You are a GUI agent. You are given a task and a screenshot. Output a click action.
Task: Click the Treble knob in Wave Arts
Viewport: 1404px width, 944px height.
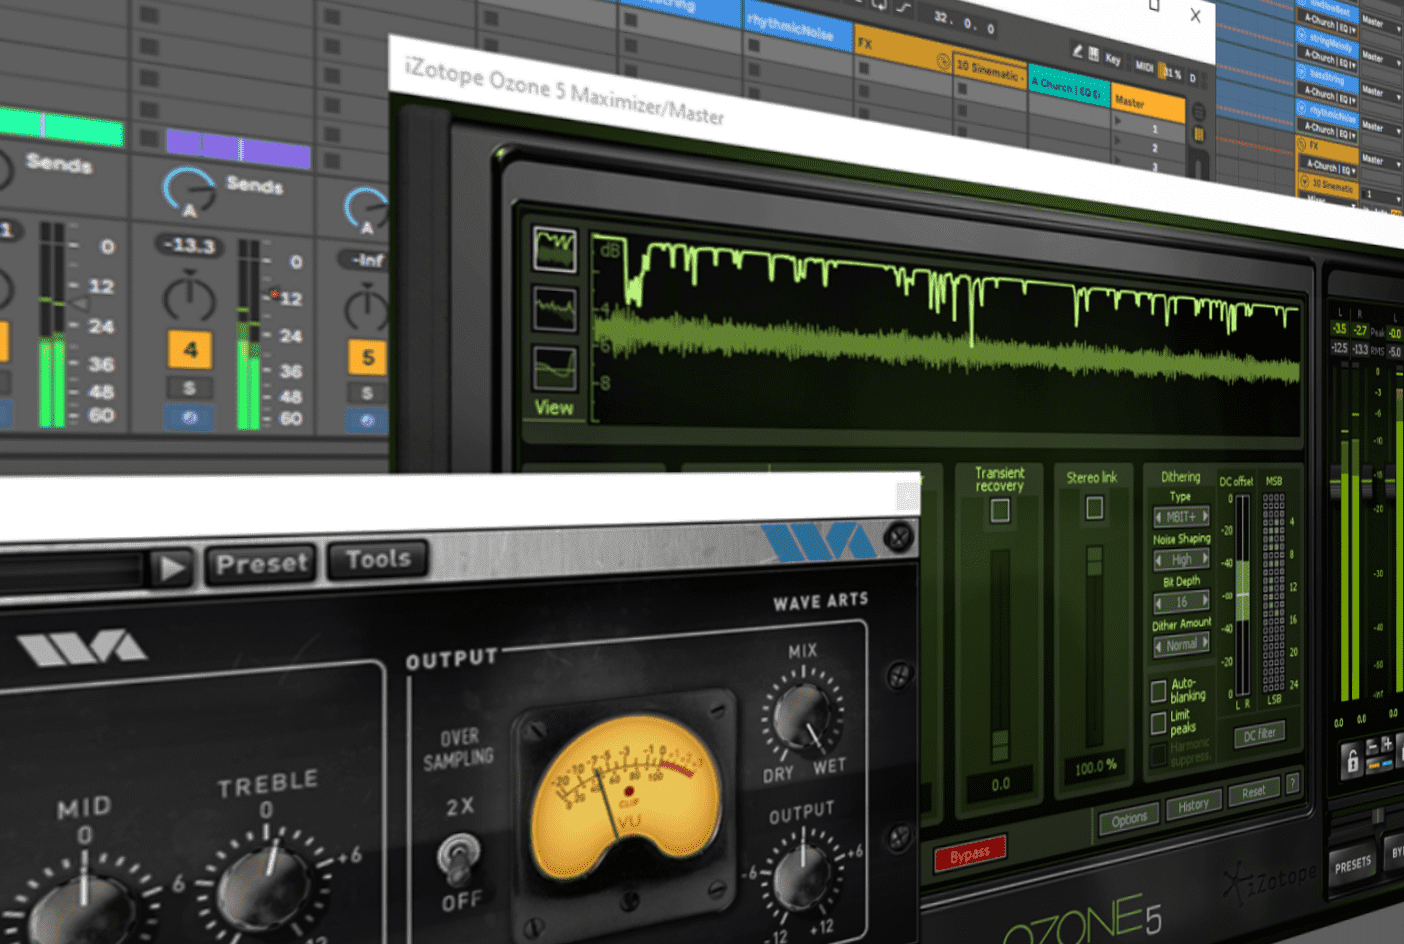[263, 885]
